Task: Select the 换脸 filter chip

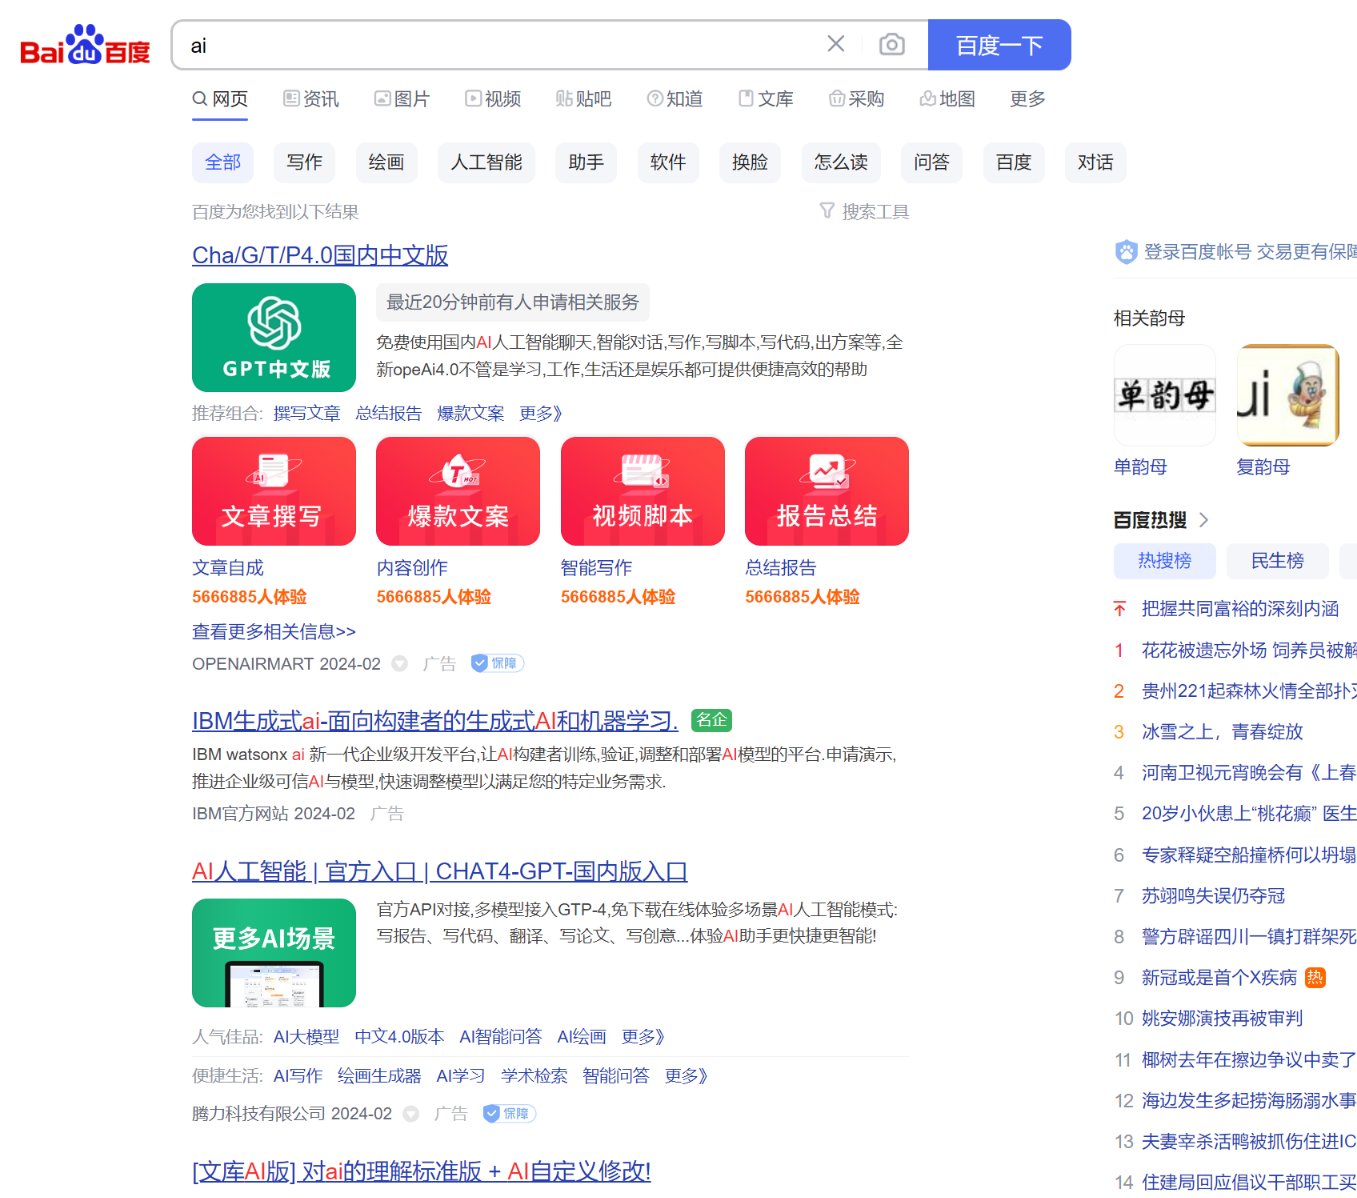Action: point(750,162)
